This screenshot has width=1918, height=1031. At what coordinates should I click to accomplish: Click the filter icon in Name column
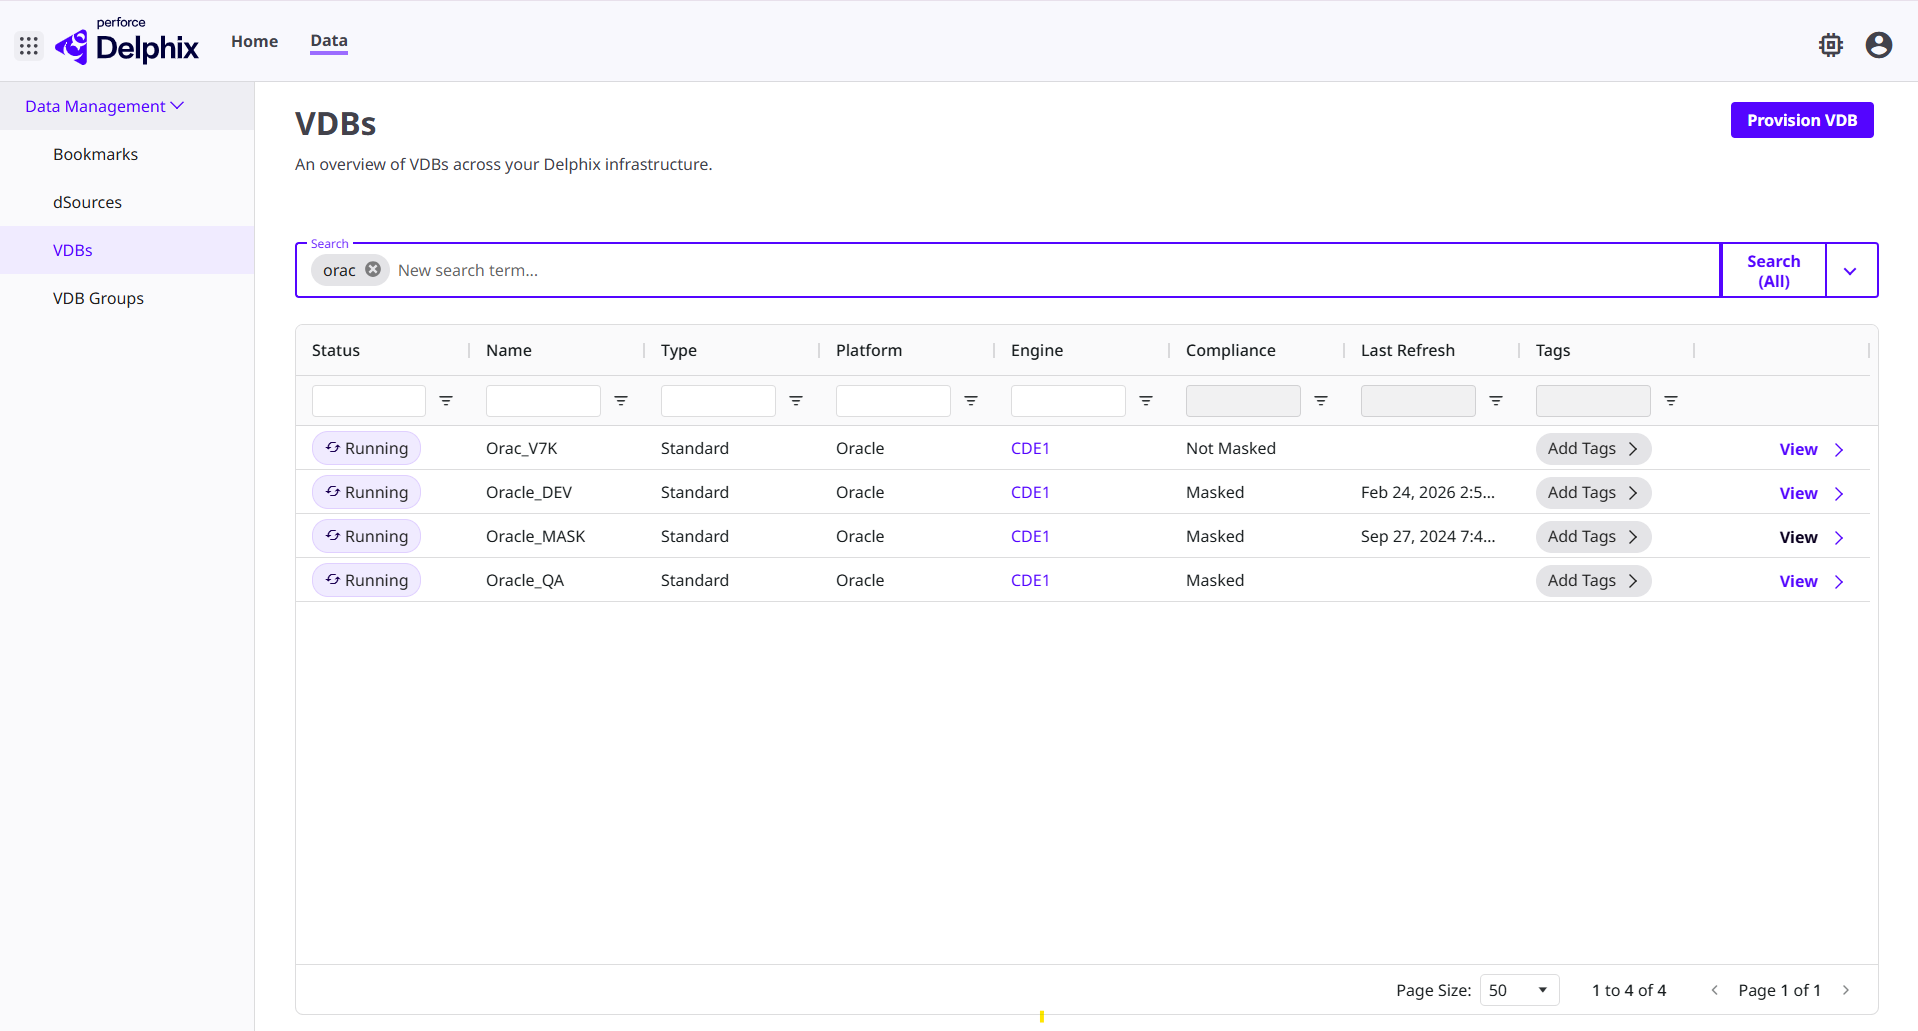tap(620, 400)
